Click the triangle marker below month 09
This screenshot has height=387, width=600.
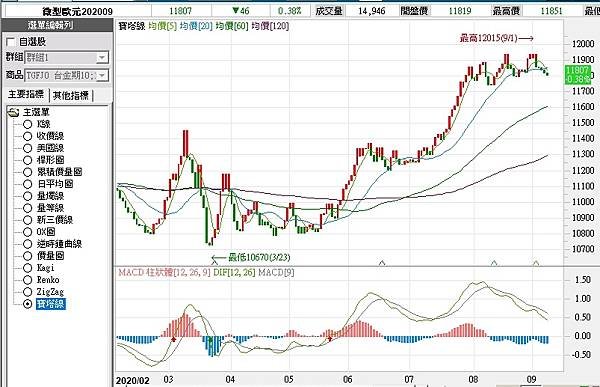(536, 263)
